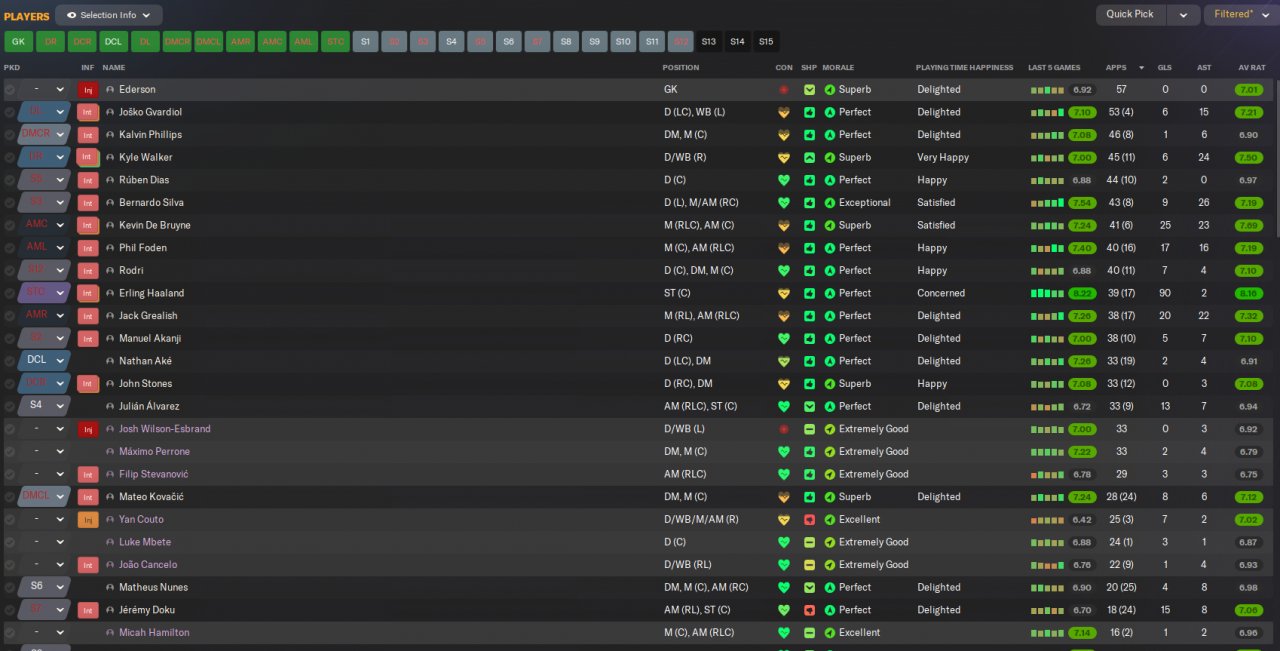Open Nathan Aké's DCL position dropdown
The image size is (1280, 651).
point(43,361)
